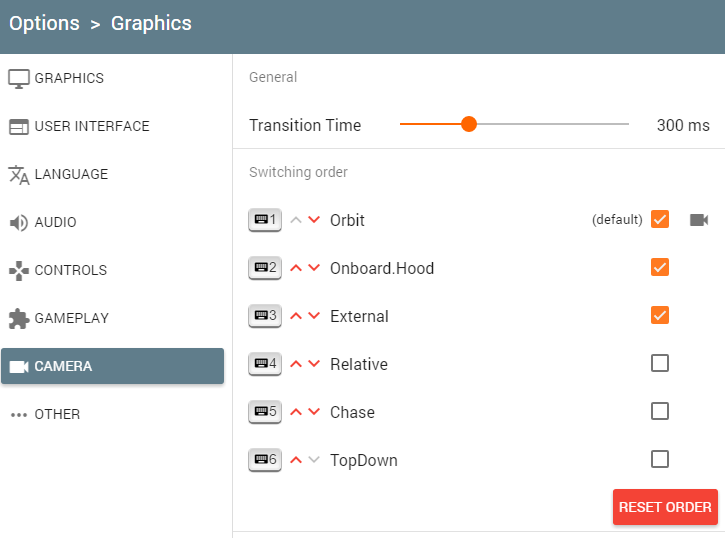Move External camera down in order
Viewport: 725px width, 538px height.
click(314, 316)
